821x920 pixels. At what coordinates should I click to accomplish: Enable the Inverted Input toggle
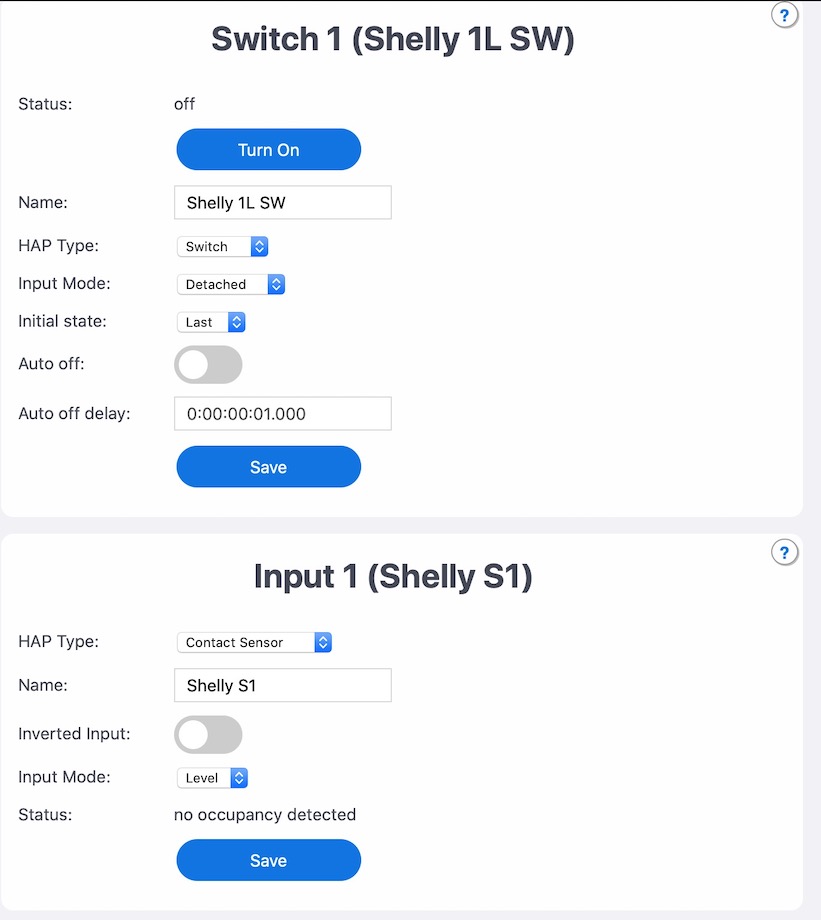207,734
